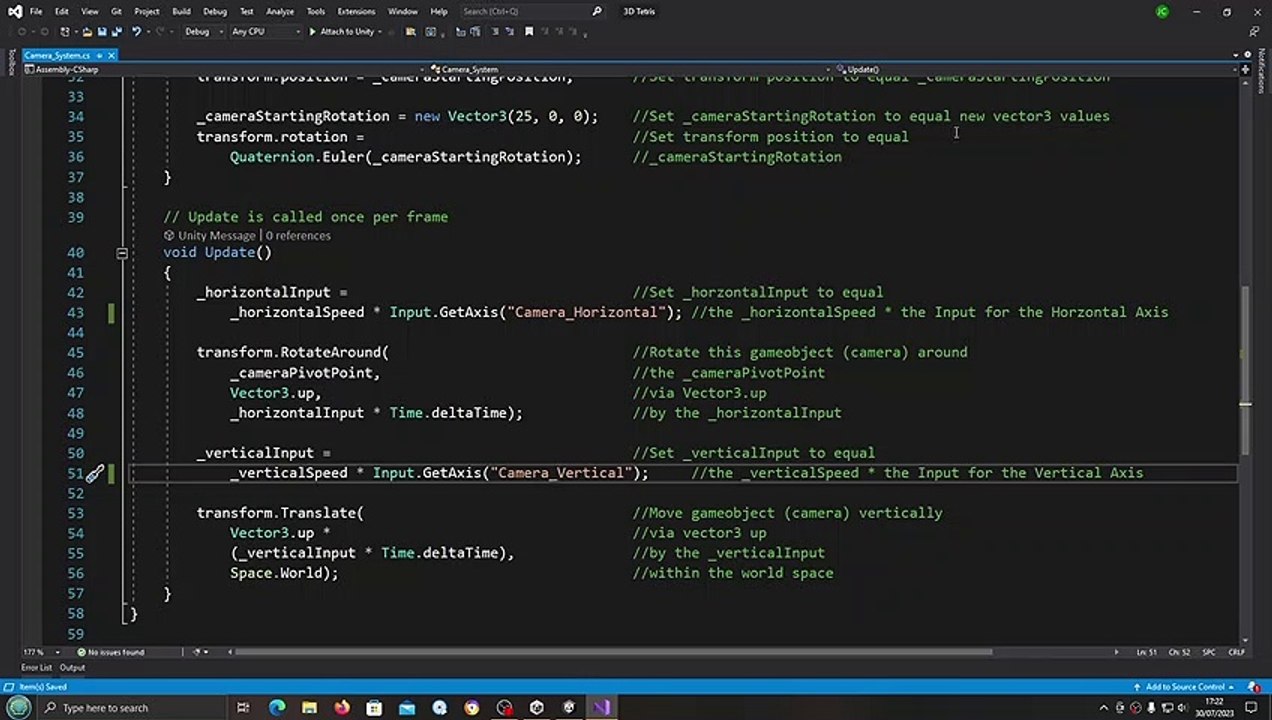Open File Explorer from the taskbar
Screen dimensions: 1272x720
tap(309, 708)
